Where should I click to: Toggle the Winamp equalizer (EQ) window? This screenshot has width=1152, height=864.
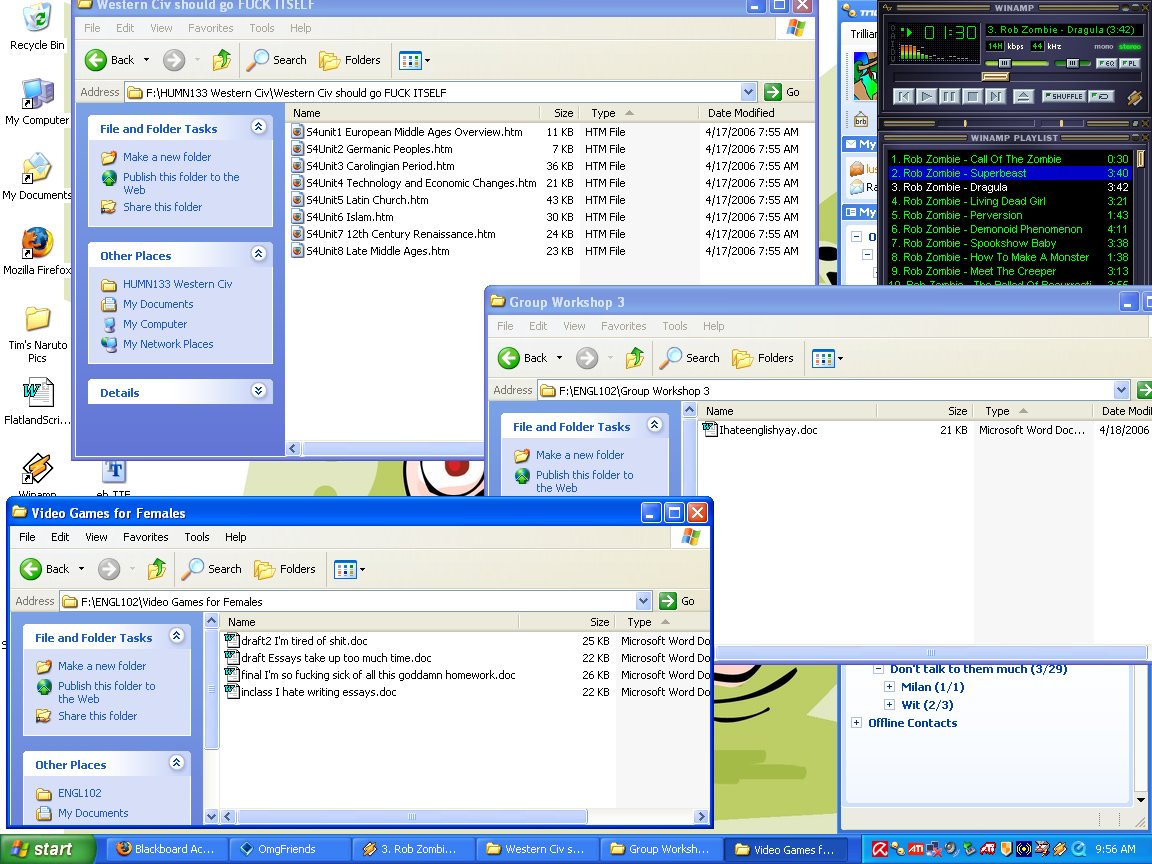pos(1106,63)
